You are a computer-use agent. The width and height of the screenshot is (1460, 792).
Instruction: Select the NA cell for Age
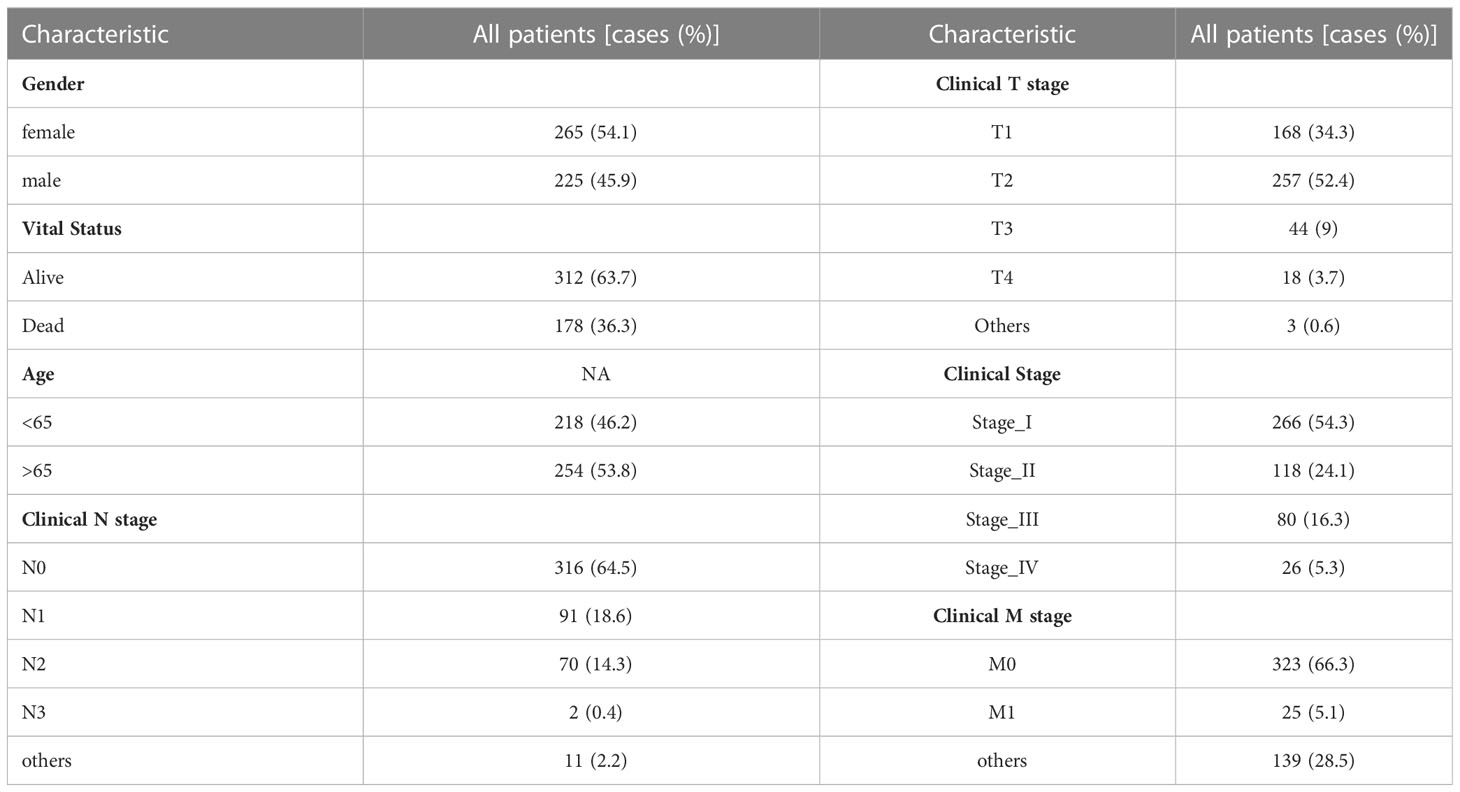[591, 374]
